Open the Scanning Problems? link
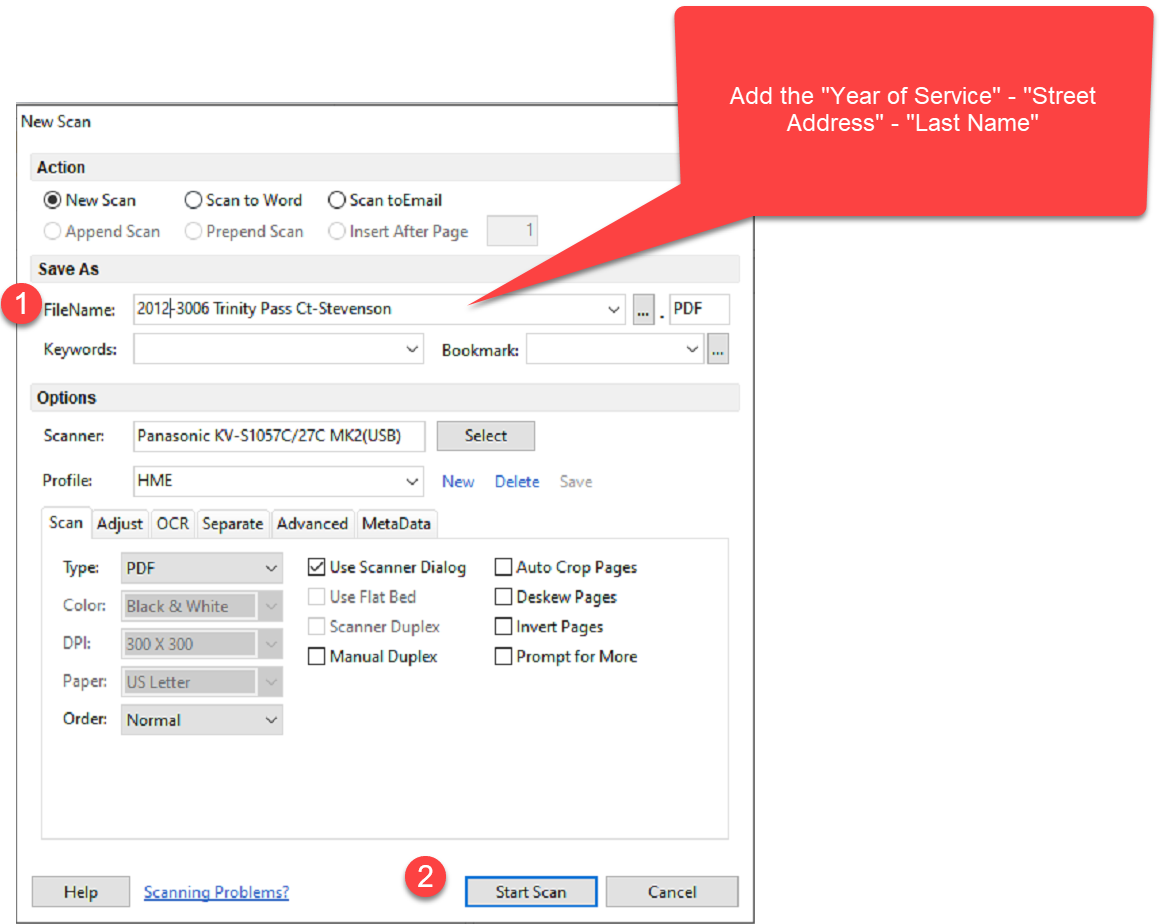The height and width of the screenshot is (924, 1165). (x=216, y=892)
